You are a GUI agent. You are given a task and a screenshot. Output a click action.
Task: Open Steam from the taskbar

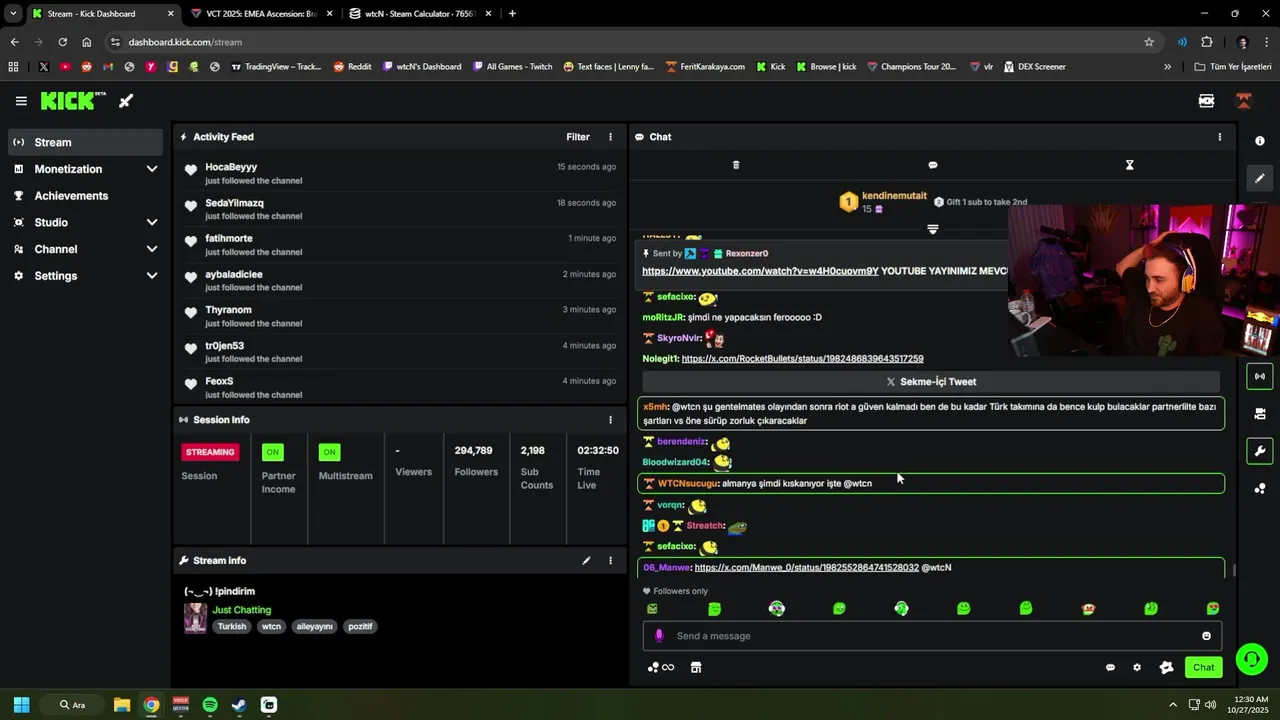click(239, 705)
